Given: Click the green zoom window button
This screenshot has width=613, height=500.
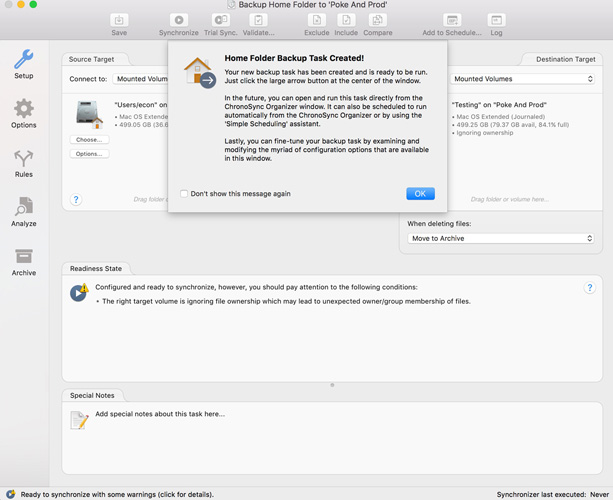Looking at the screenshot, I should coord(33,4).
